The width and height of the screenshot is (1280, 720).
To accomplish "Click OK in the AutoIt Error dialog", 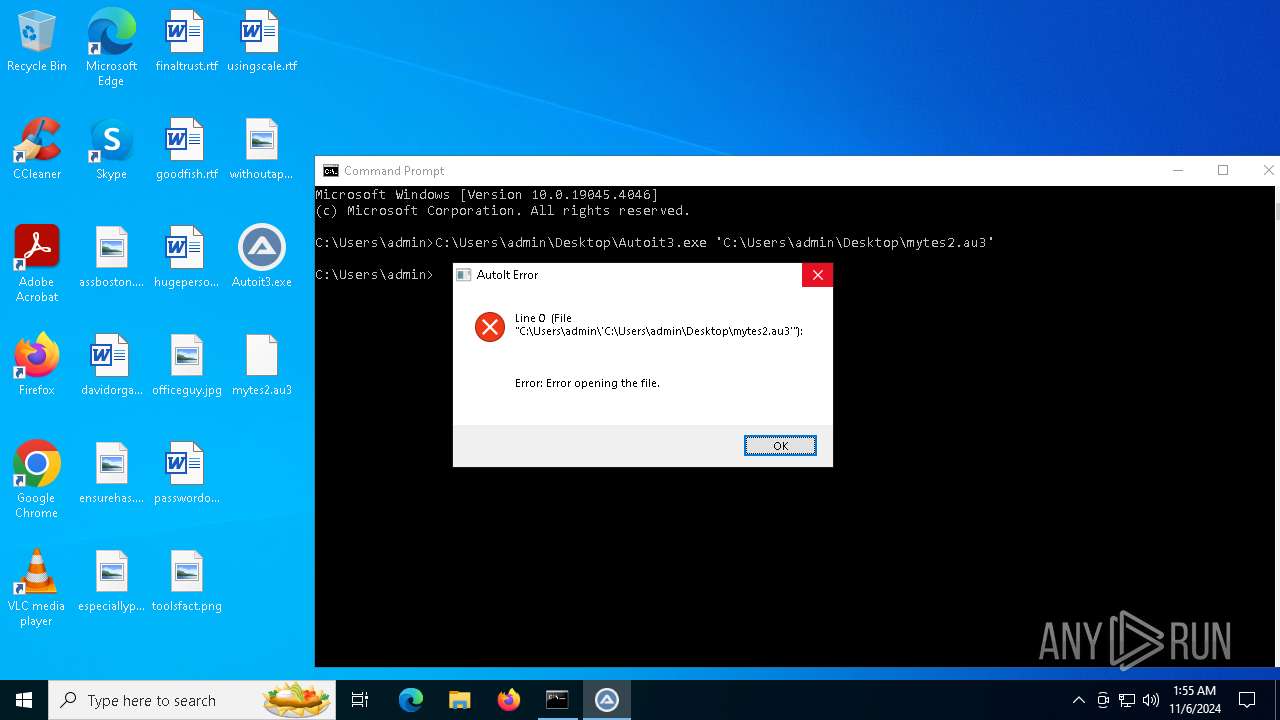I will point(780,446).
